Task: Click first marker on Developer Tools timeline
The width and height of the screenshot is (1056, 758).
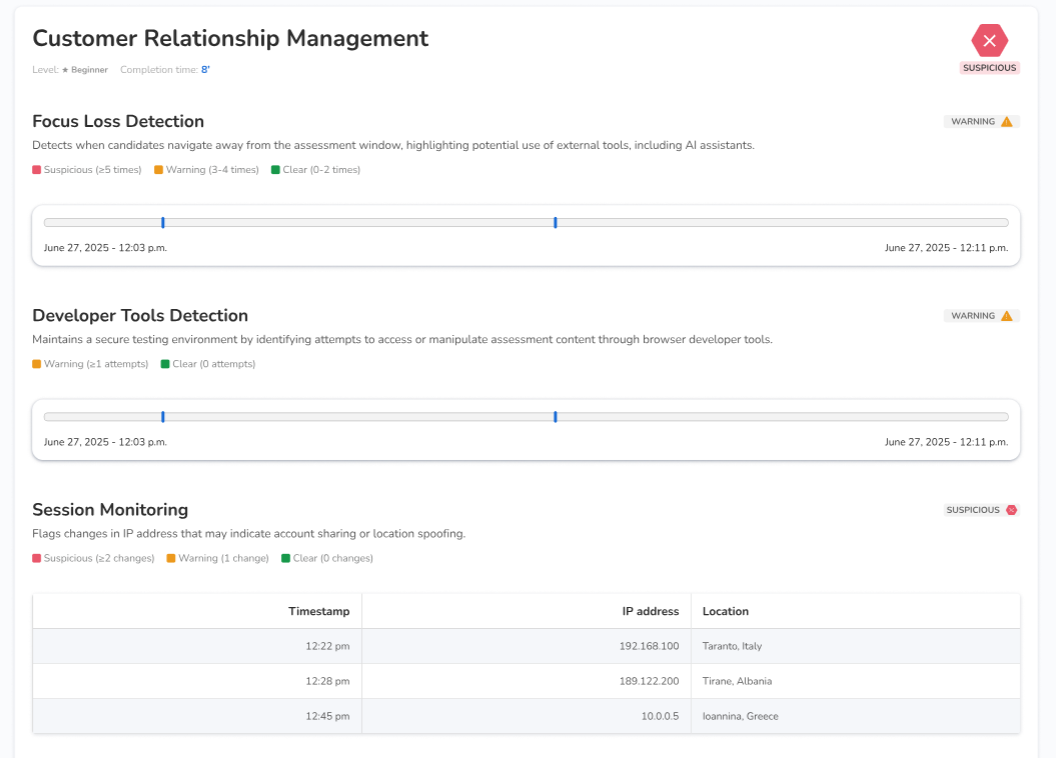Action: point(163,416)
